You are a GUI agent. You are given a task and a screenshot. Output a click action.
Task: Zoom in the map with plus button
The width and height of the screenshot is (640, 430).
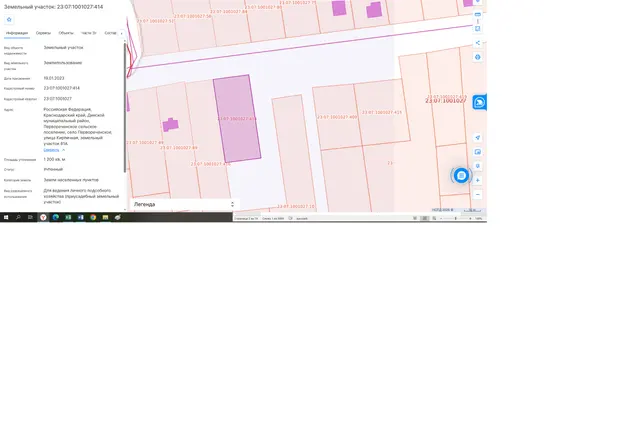(478, 180)
